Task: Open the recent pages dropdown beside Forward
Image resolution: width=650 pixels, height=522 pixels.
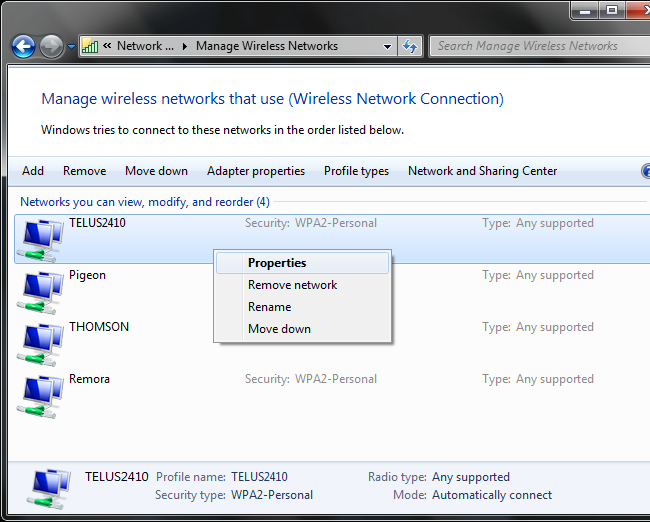Action: pos(71,46)
